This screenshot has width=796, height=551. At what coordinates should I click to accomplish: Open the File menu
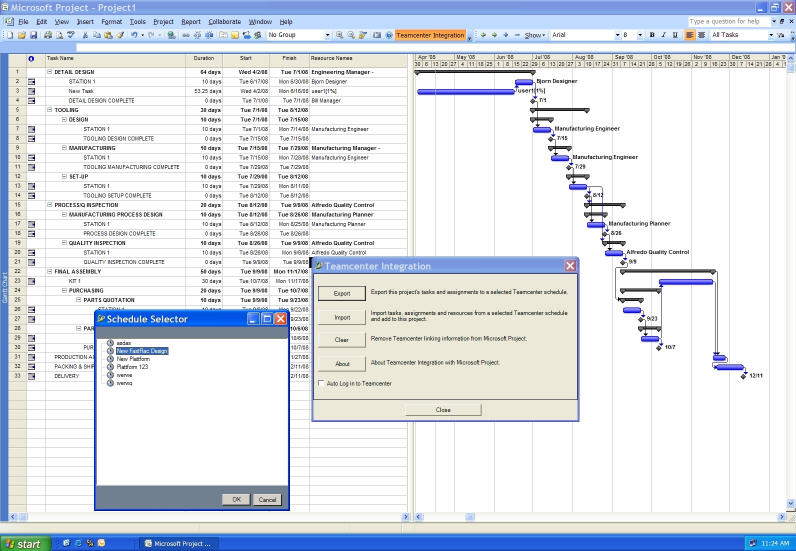(23, 22)
